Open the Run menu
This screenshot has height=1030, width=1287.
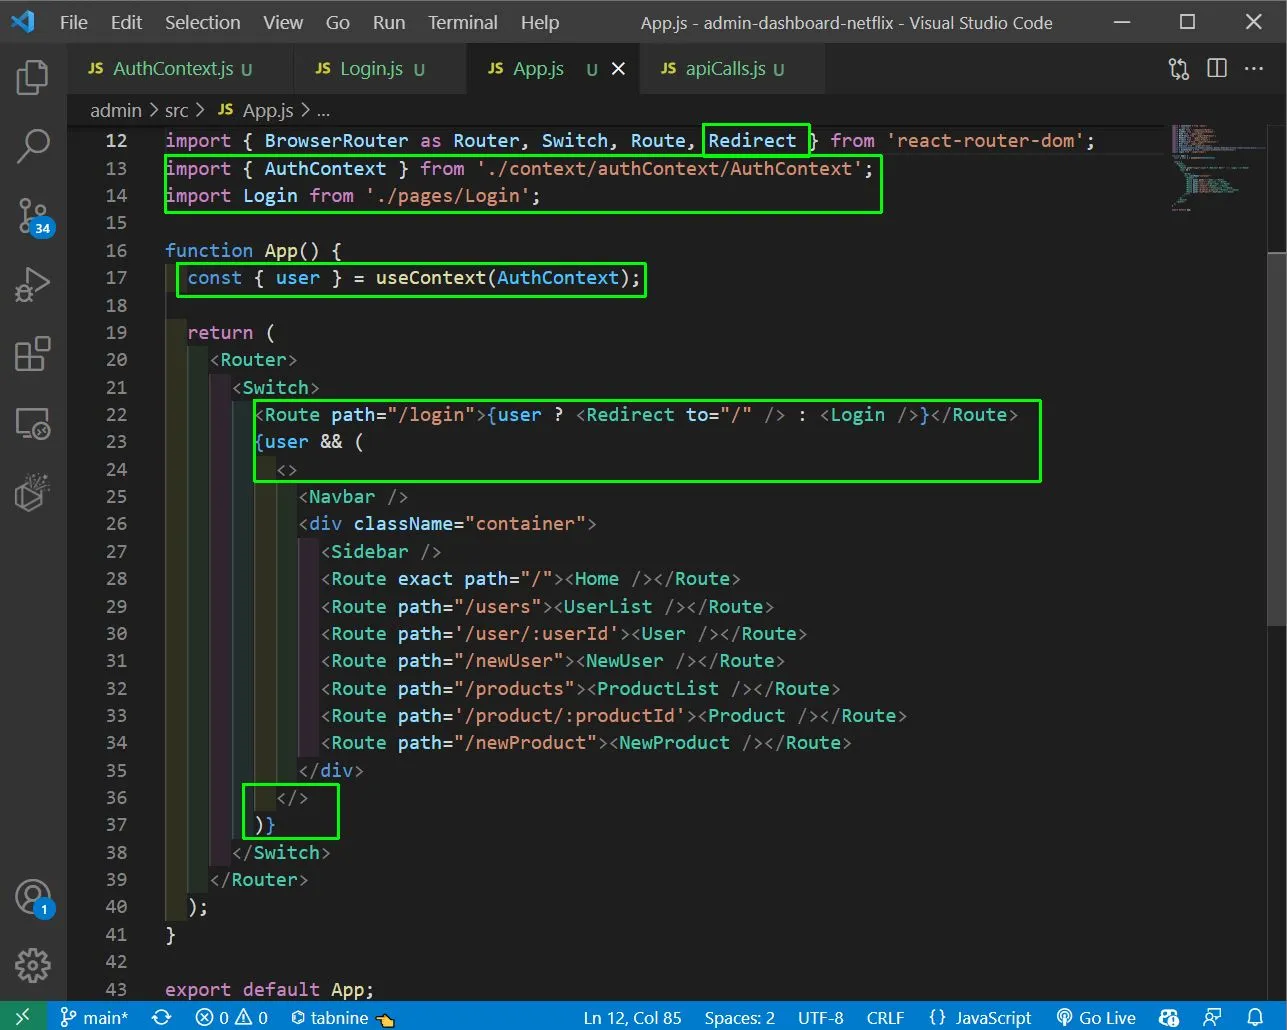[389, 22]
